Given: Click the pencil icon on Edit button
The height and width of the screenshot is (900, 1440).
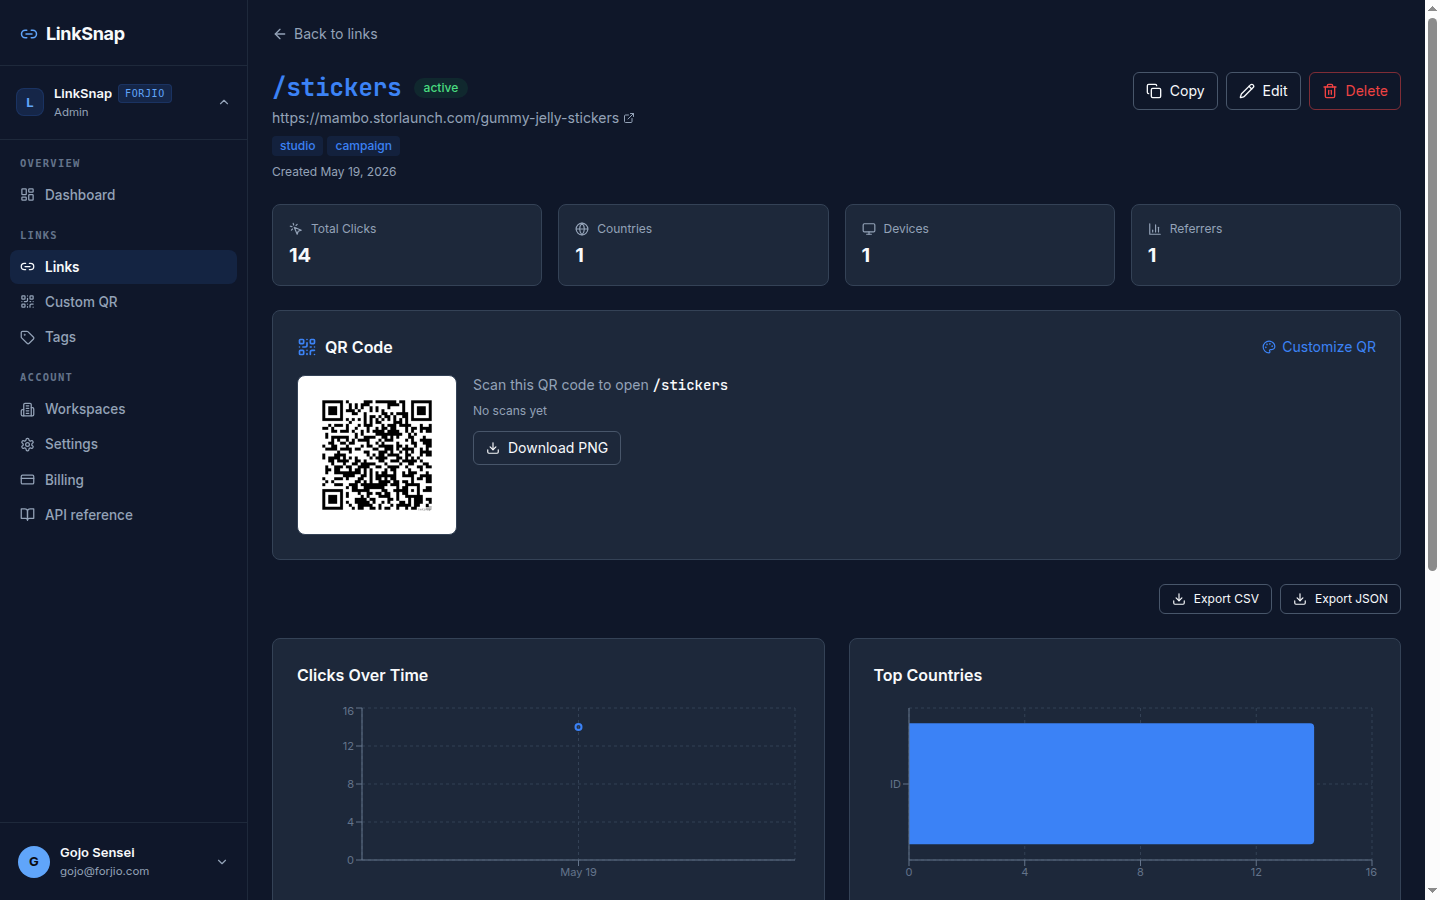Looking at the screenshot, I should point(1247,91).
